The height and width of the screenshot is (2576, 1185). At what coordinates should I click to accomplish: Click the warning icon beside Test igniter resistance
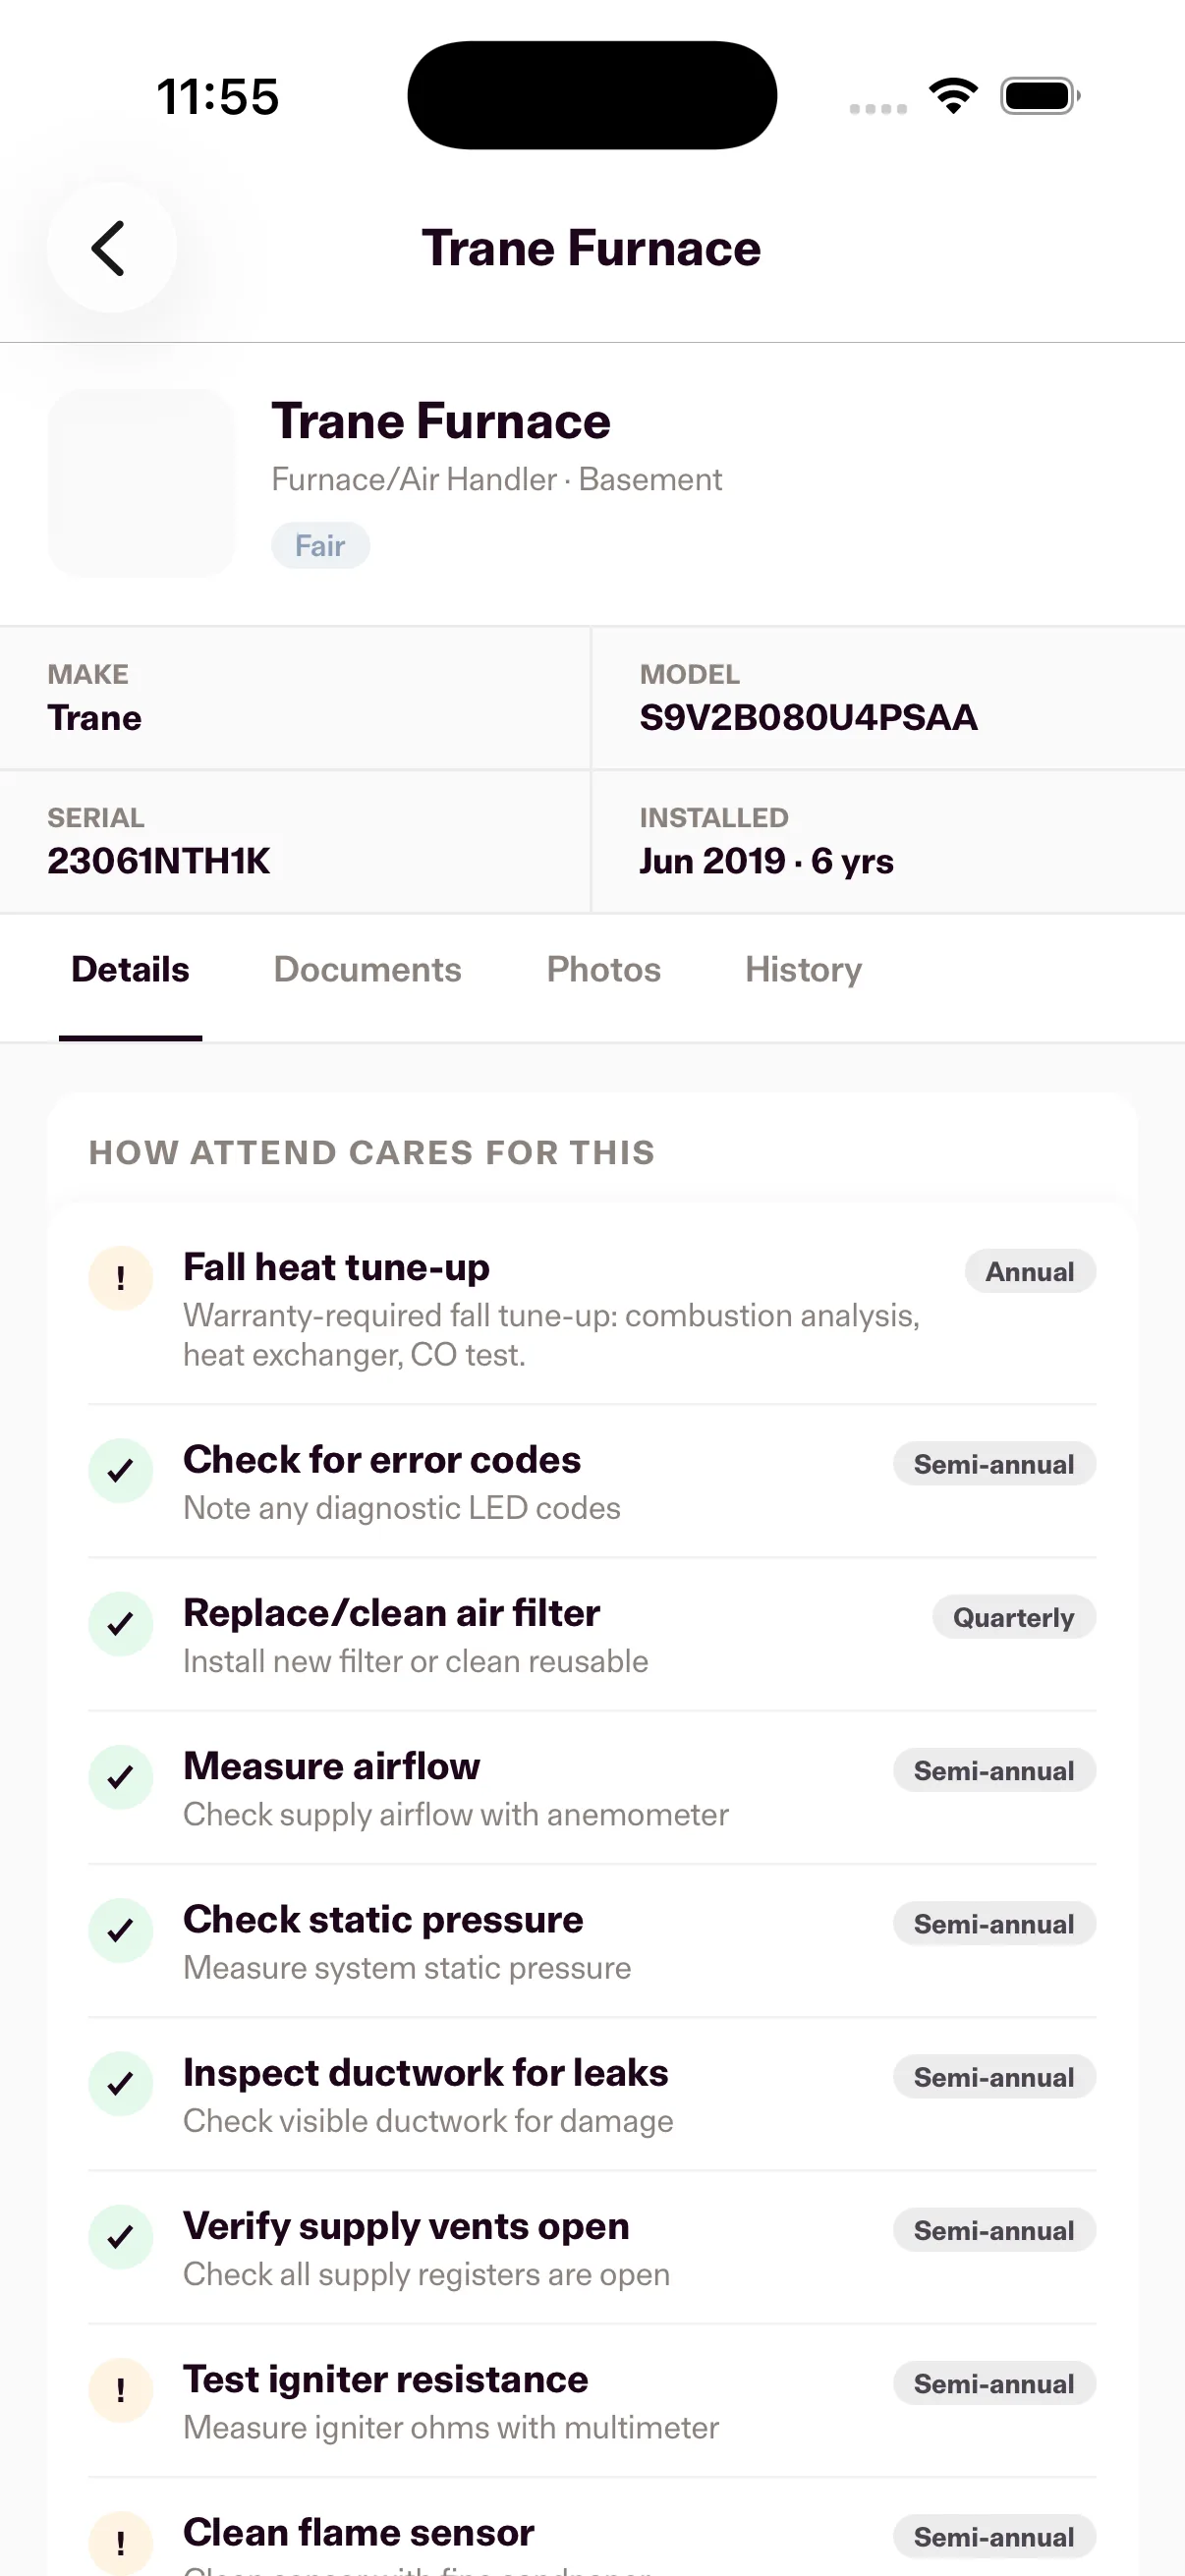(121, 2390)
